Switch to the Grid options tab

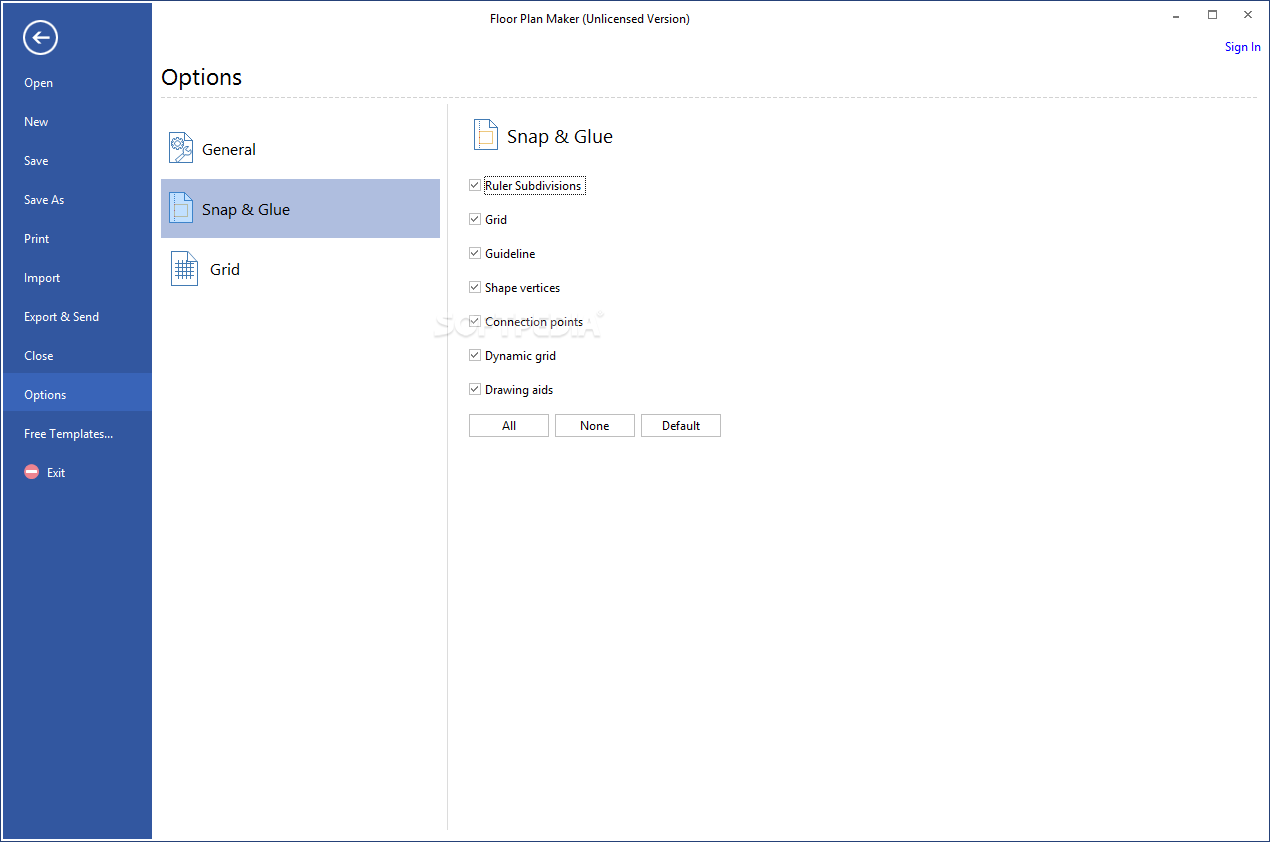300,269
